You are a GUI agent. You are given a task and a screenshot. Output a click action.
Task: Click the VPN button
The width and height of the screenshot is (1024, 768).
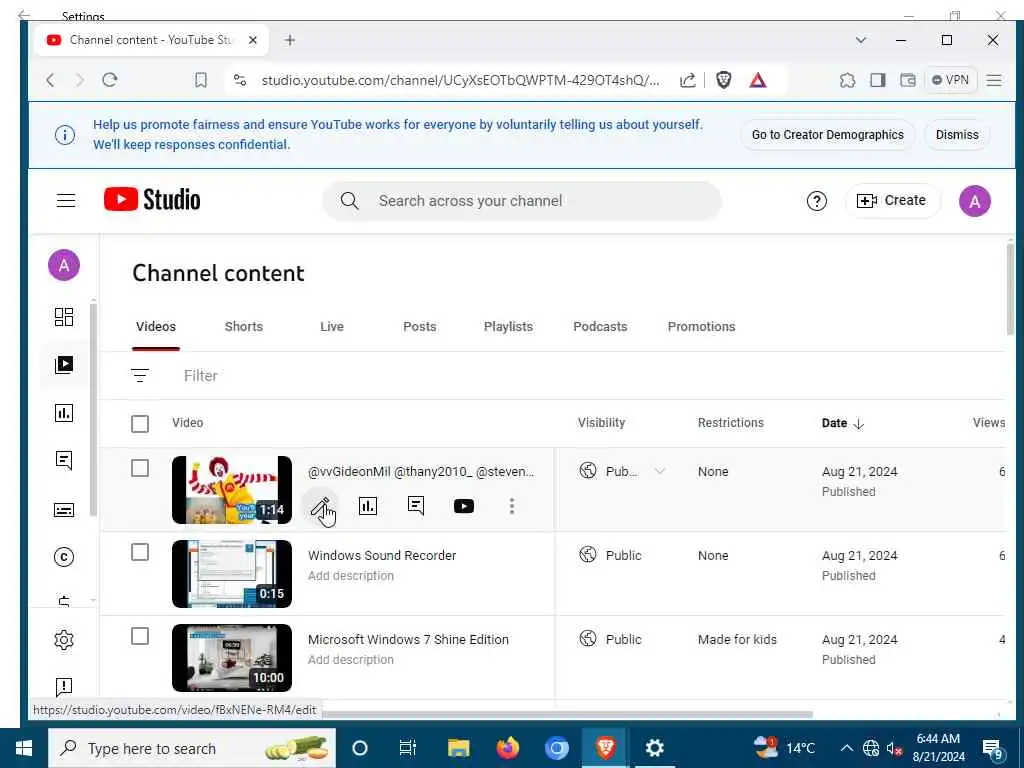[x=950, y=80]
